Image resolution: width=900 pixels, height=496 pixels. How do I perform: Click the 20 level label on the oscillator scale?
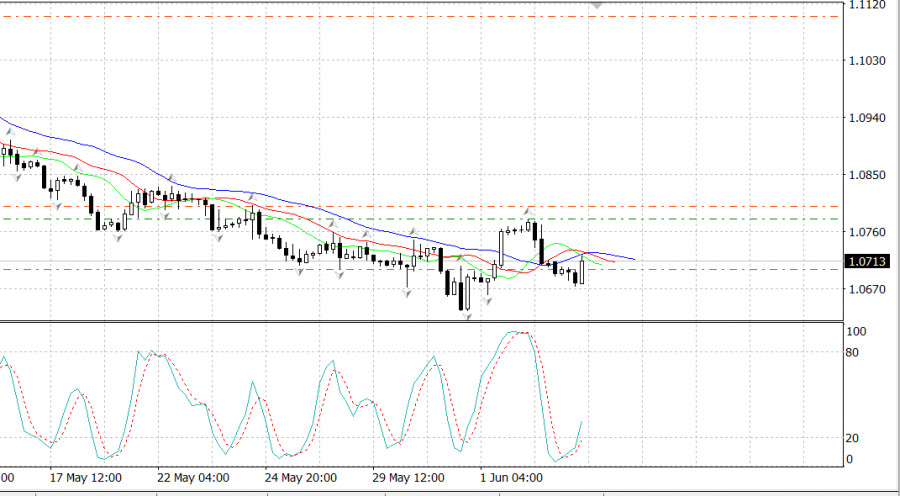tap(852, 438)
